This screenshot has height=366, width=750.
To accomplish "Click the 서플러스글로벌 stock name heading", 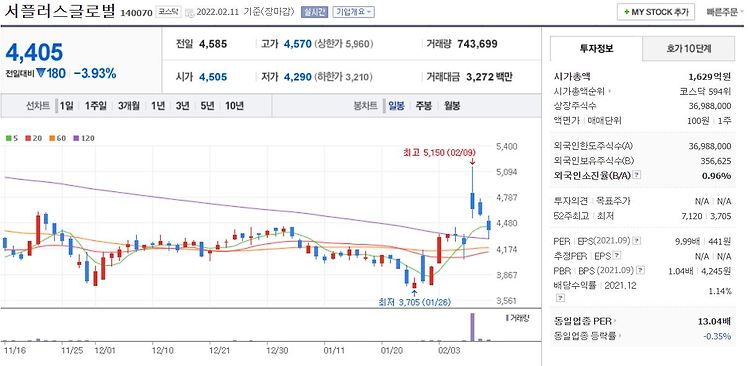I will [x=59, y=11].
